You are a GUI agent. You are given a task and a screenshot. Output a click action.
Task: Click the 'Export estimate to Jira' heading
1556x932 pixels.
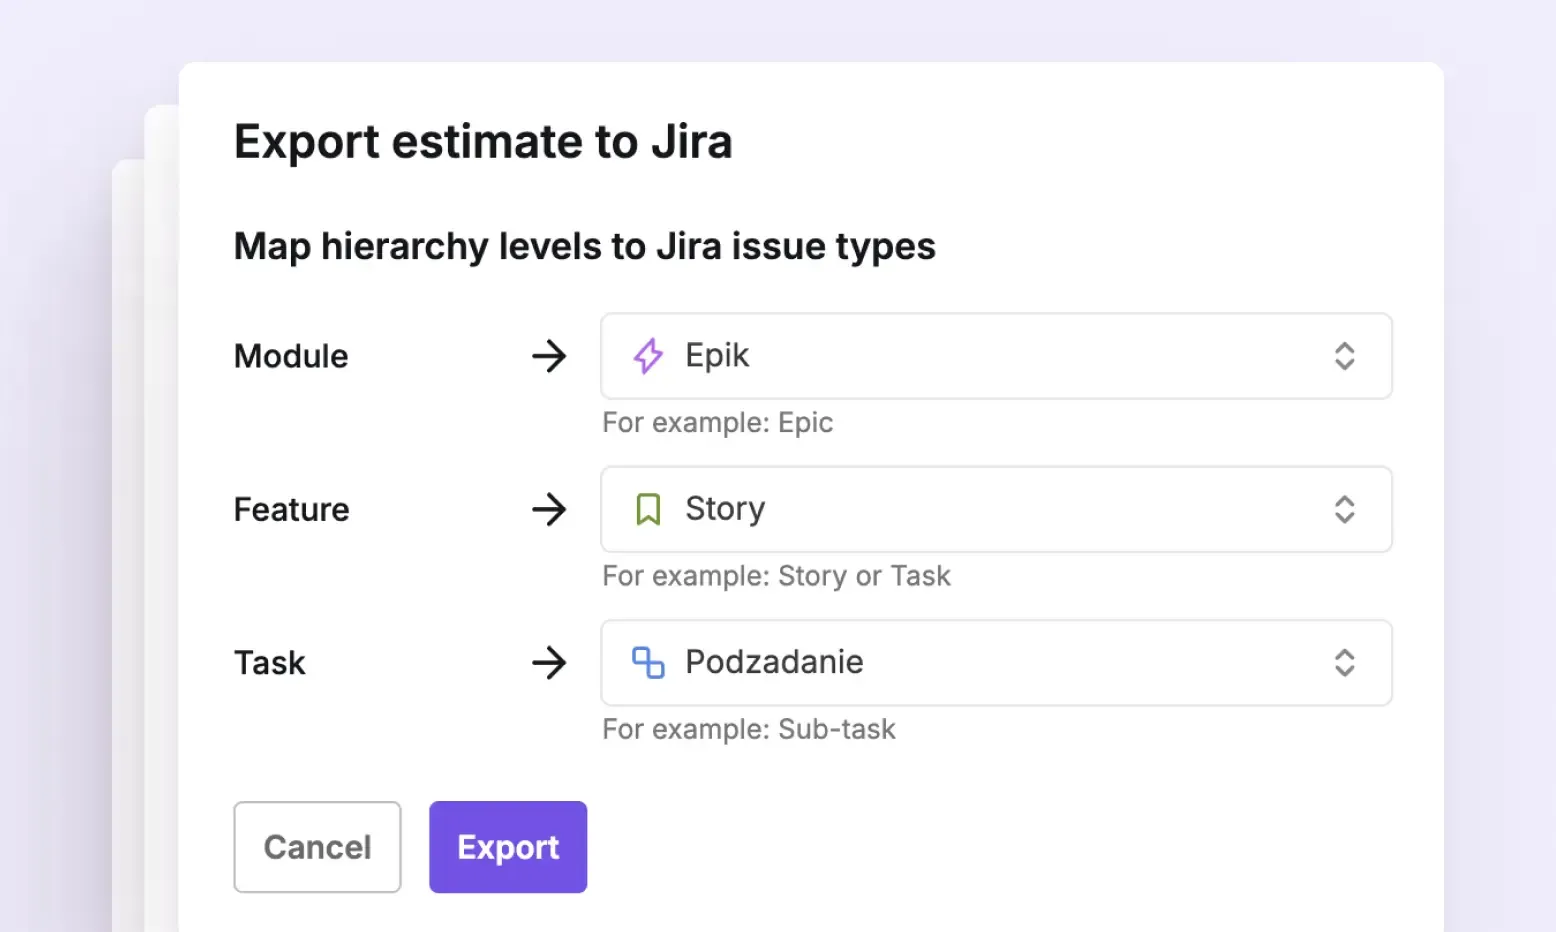pos(483,141)
